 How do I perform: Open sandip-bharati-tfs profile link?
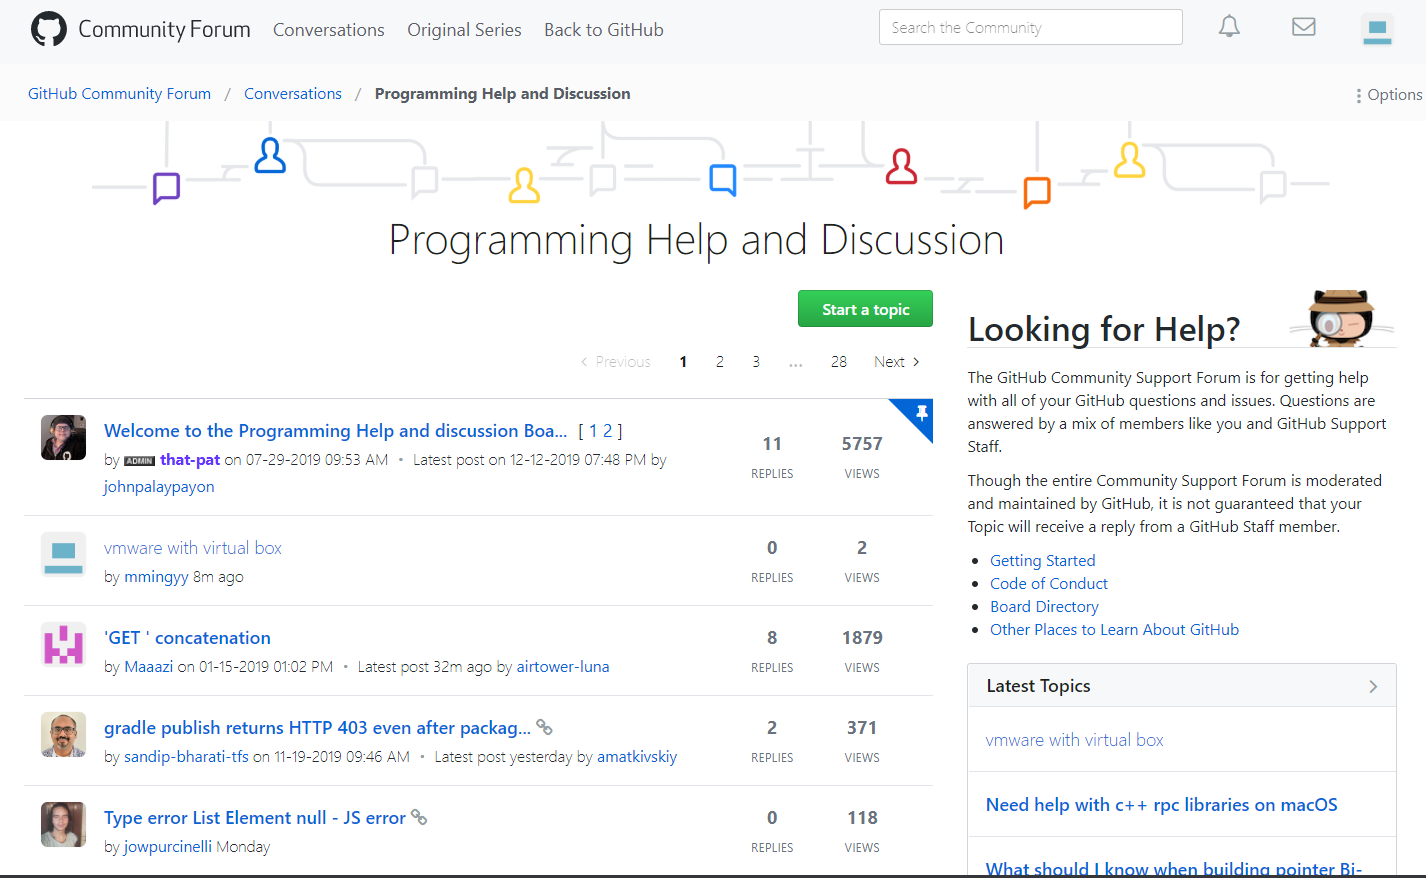(x=186, y=757)
